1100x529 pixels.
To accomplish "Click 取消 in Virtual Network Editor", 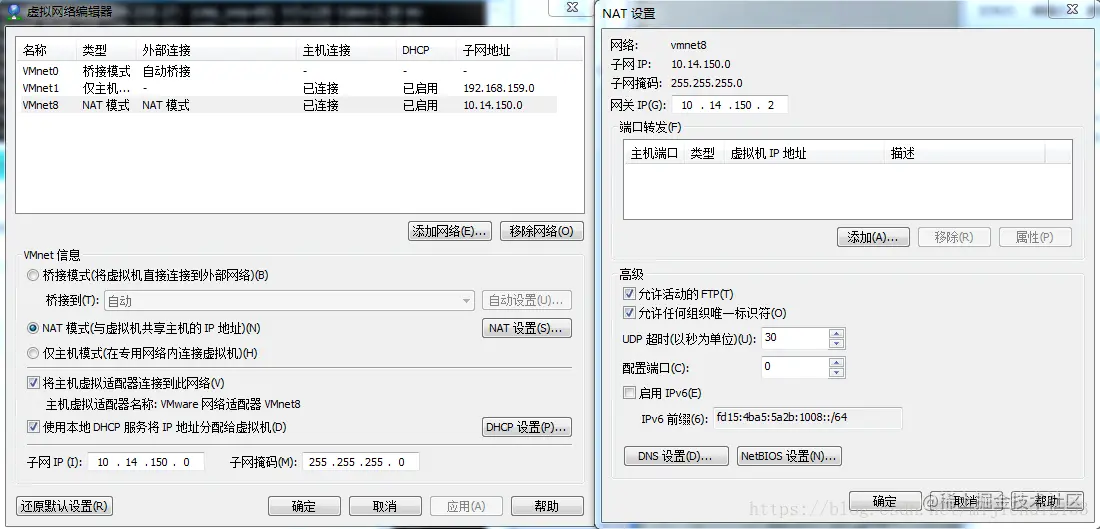I will (x=385, y=506).
